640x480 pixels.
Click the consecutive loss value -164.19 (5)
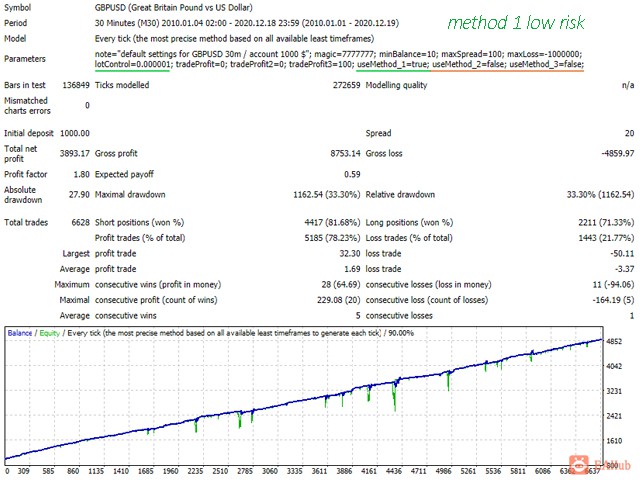613,300
